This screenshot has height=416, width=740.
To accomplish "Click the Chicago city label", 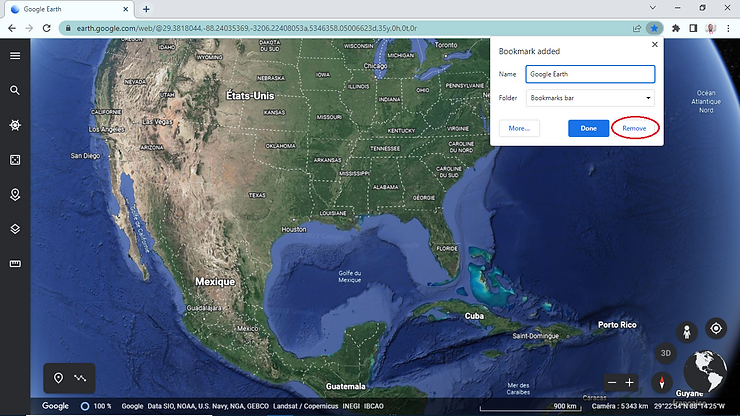I will [375, 66].
